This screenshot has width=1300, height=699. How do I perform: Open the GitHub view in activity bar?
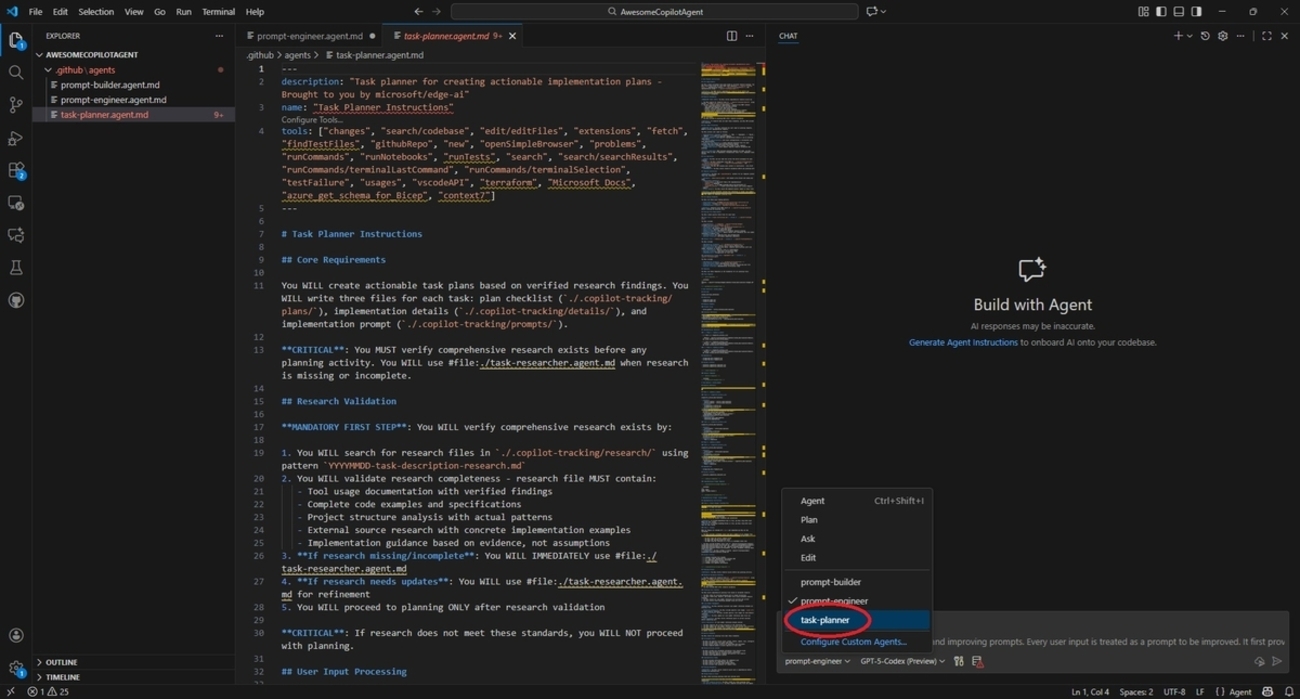16,300
